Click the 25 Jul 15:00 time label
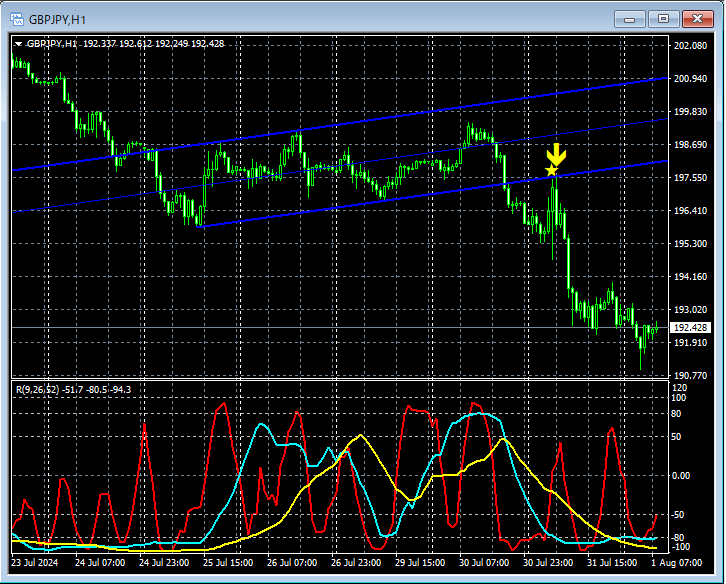This screenshot has width=726, height=584. 228,563
